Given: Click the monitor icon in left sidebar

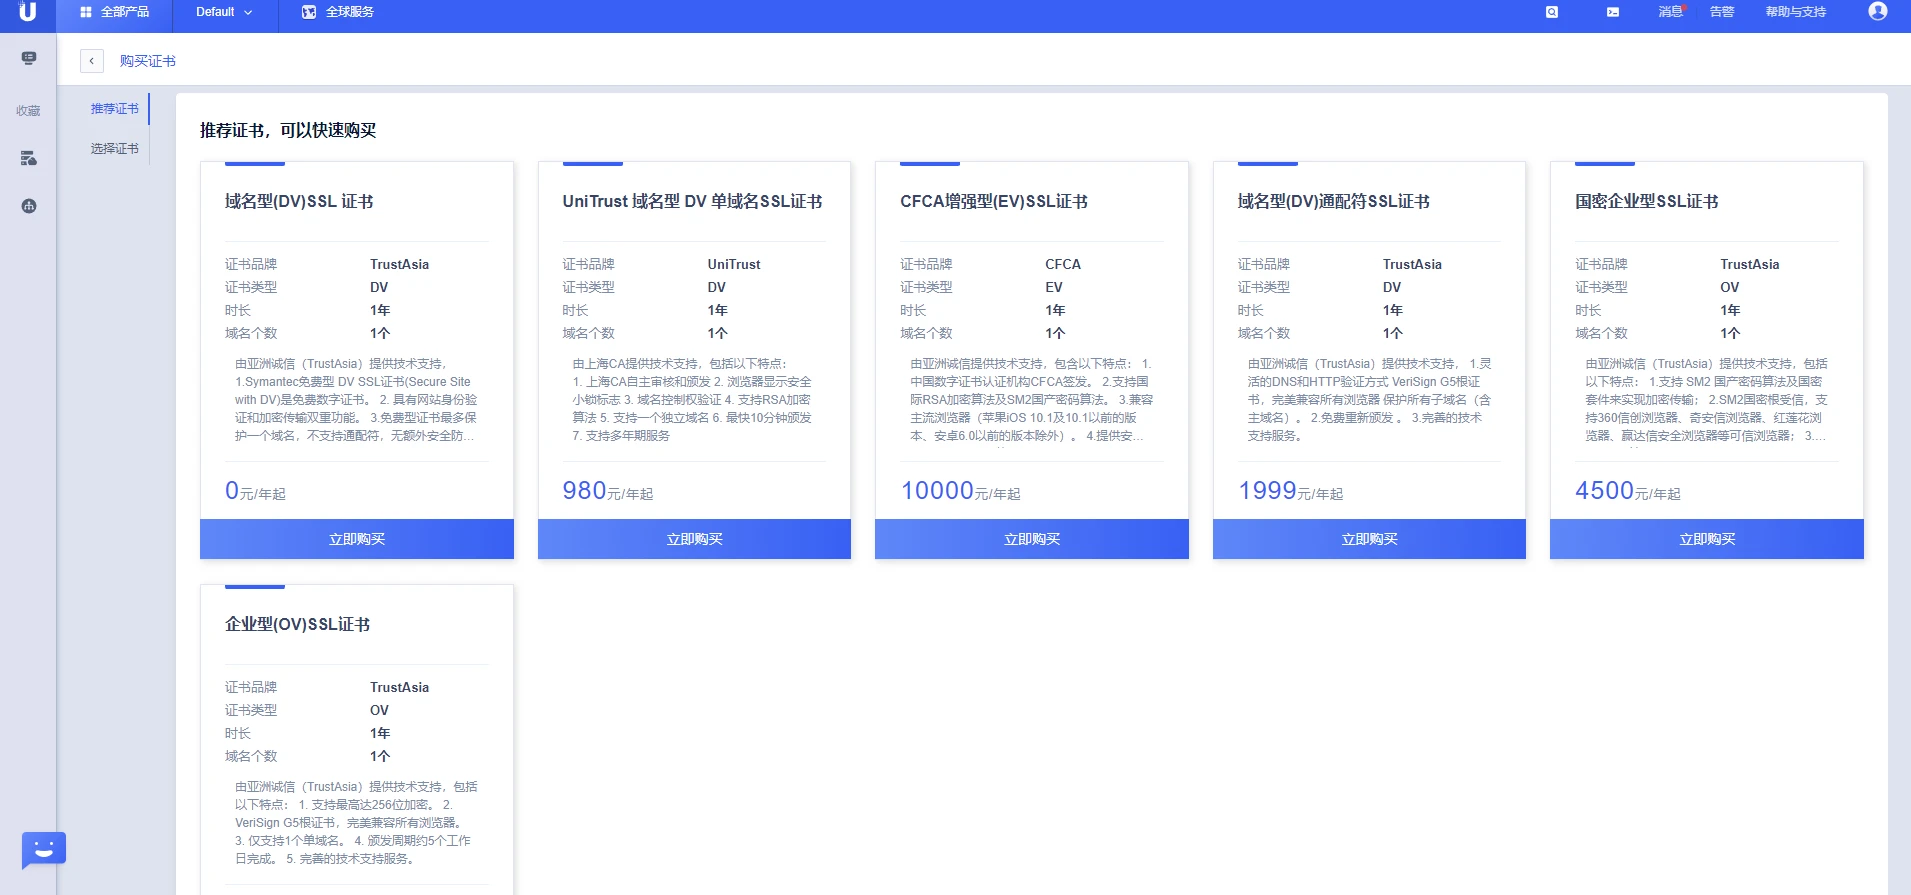Looking at the screenshot, I should (x=29, y=58).
